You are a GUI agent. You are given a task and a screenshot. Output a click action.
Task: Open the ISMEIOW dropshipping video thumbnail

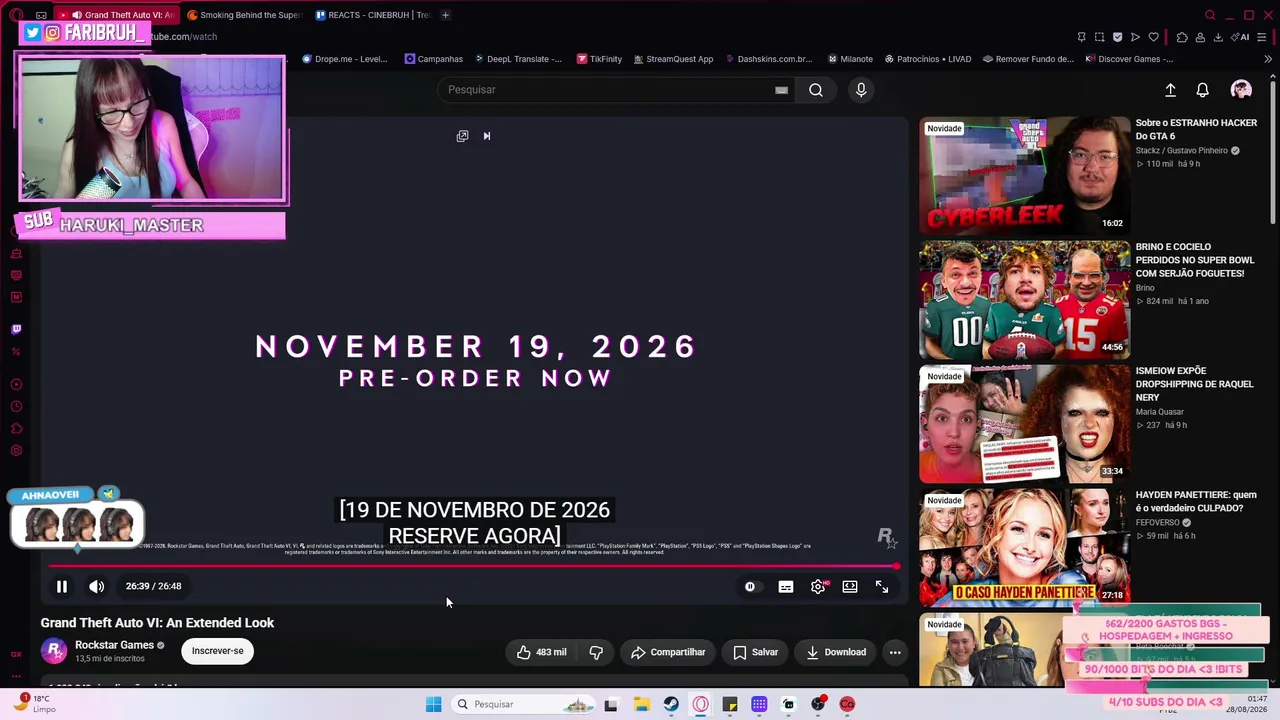[1025, 424]
